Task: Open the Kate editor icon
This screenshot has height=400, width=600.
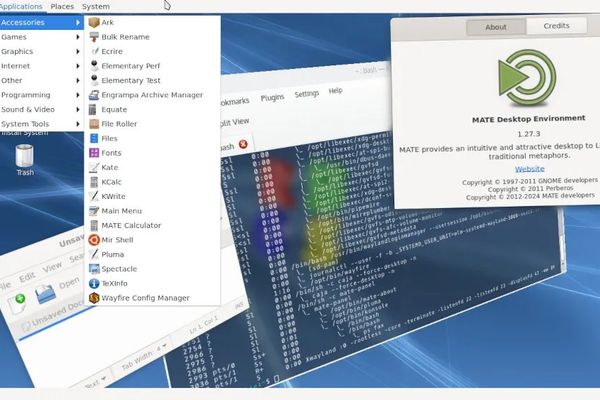Action: point(94,168)
